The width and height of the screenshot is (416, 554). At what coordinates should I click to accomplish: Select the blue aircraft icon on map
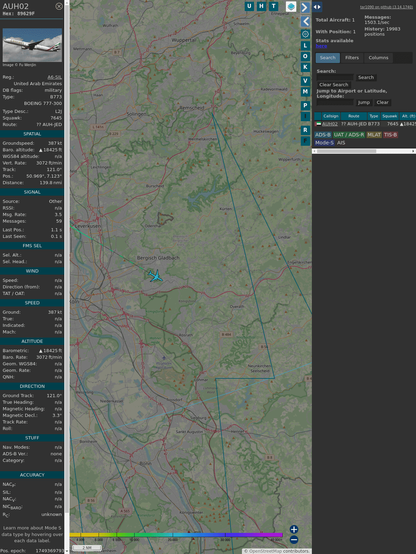[156, 276]
